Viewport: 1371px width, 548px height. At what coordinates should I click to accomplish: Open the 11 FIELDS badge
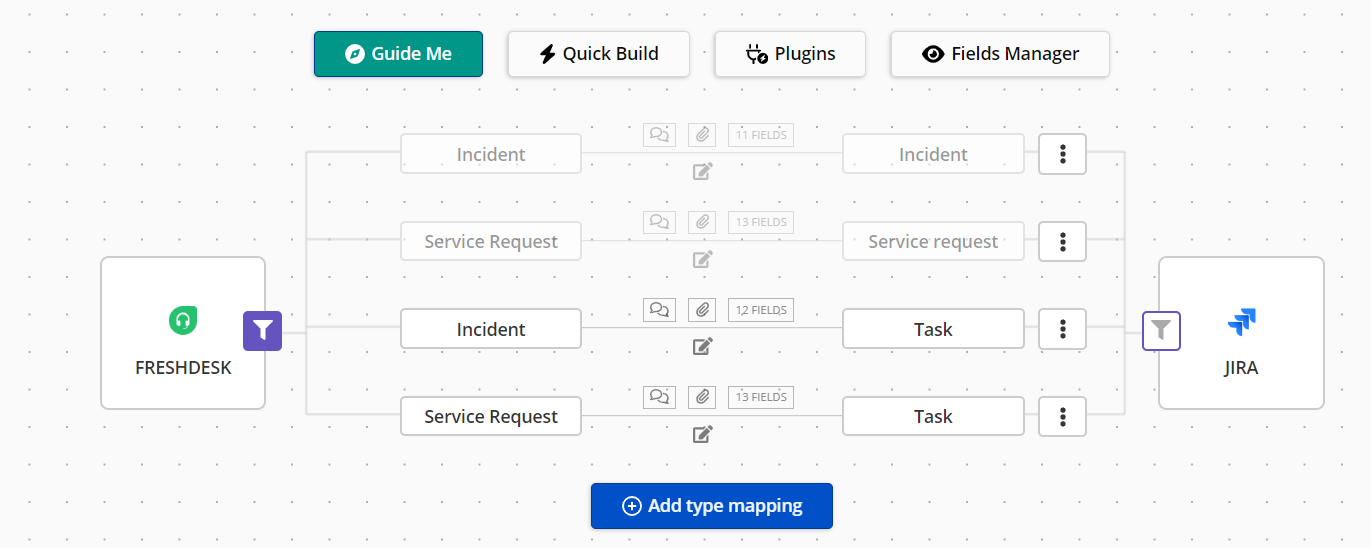[x=761, y=135]
